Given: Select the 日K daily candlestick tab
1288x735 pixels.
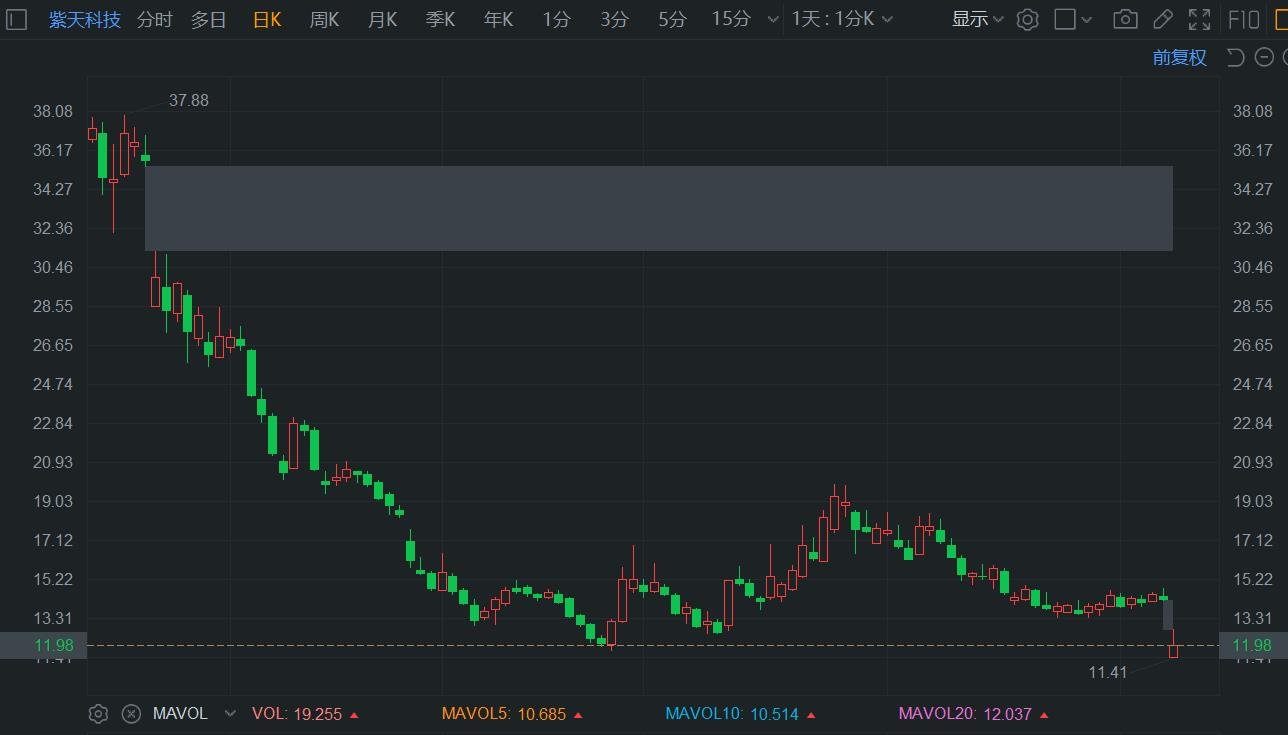Looking at the screenshot, I should [x=267, y=19].
